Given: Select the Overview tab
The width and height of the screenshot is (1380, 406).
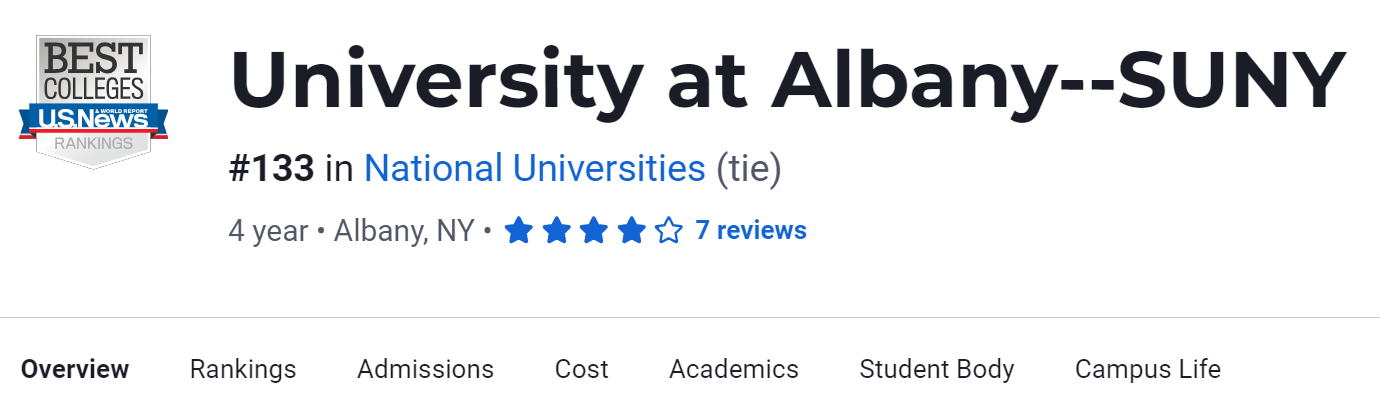Looking at the screenshot, I should click(x=75, y=369).
